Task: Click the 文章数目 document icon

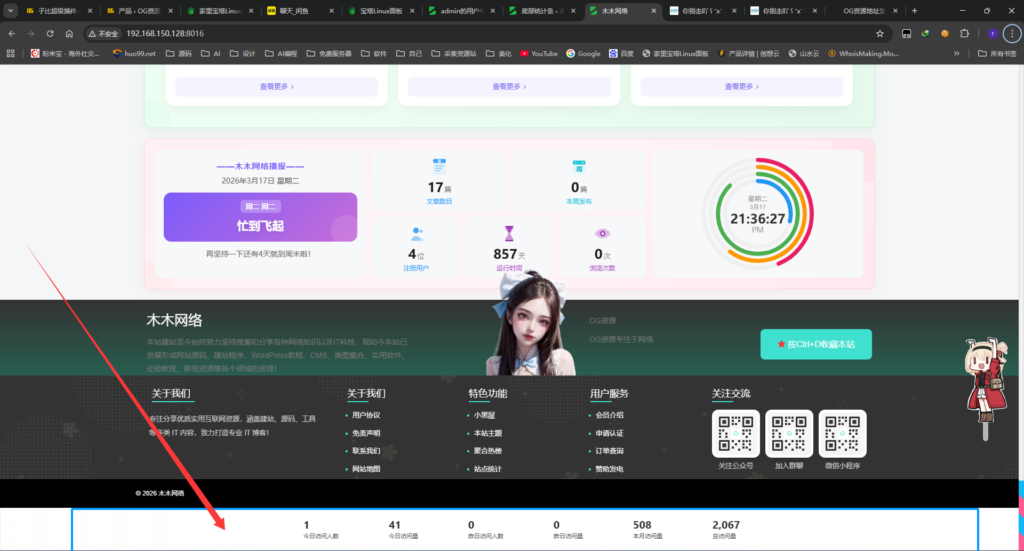Action: click(439, 165)
